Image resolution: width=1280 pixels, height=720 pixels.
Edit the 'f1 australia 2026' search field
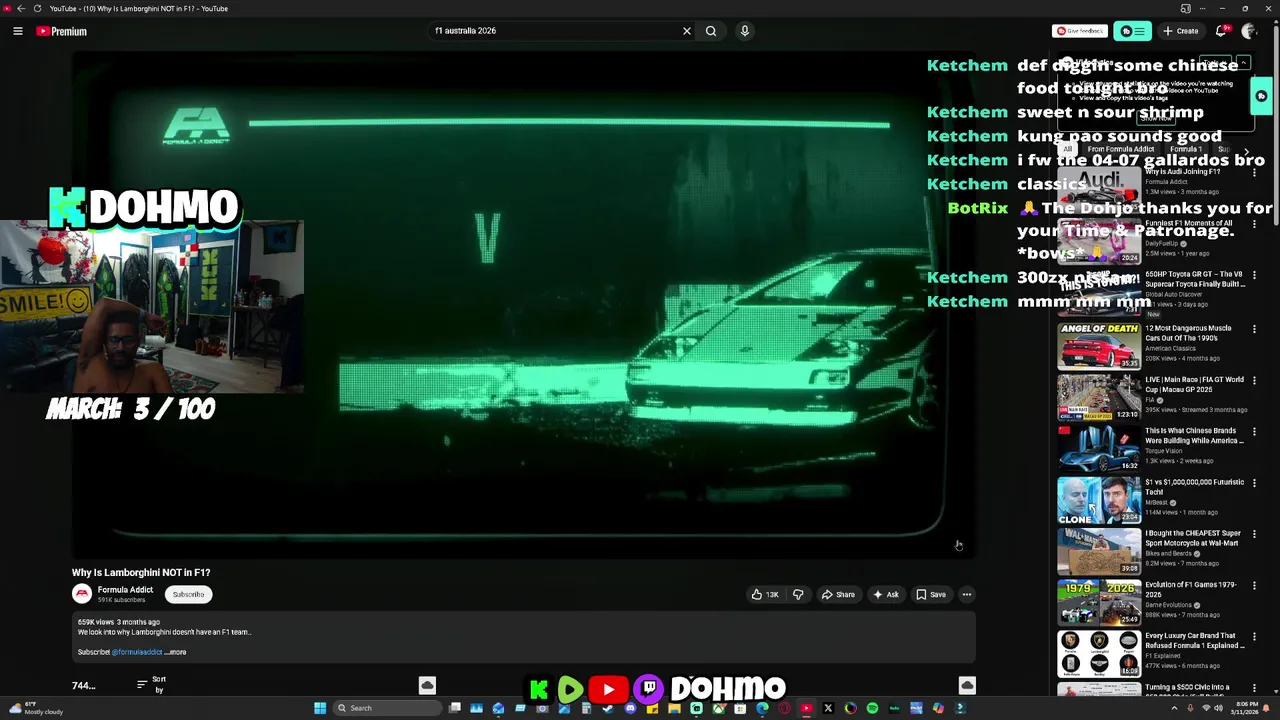[555, 31]
